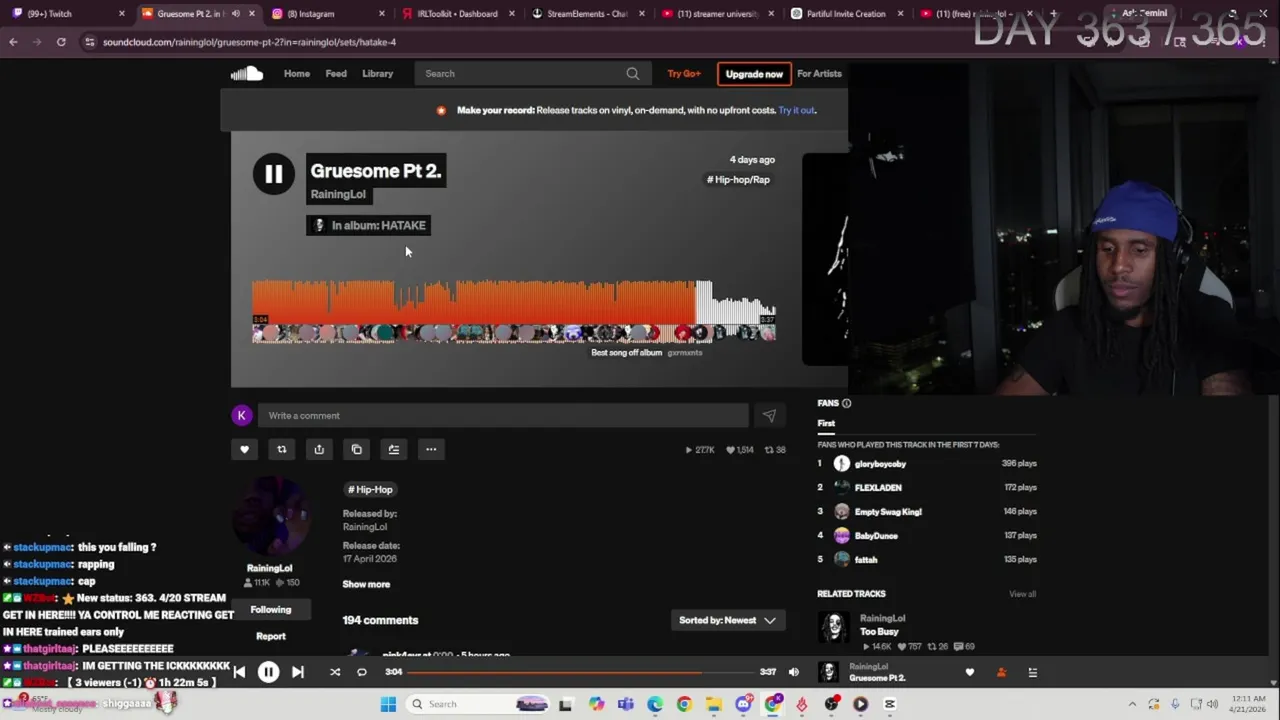Image resolution: width=1280 pixels, height=720 pixels.
Task: Open the Windows Start menu
Action: point(388,705)
